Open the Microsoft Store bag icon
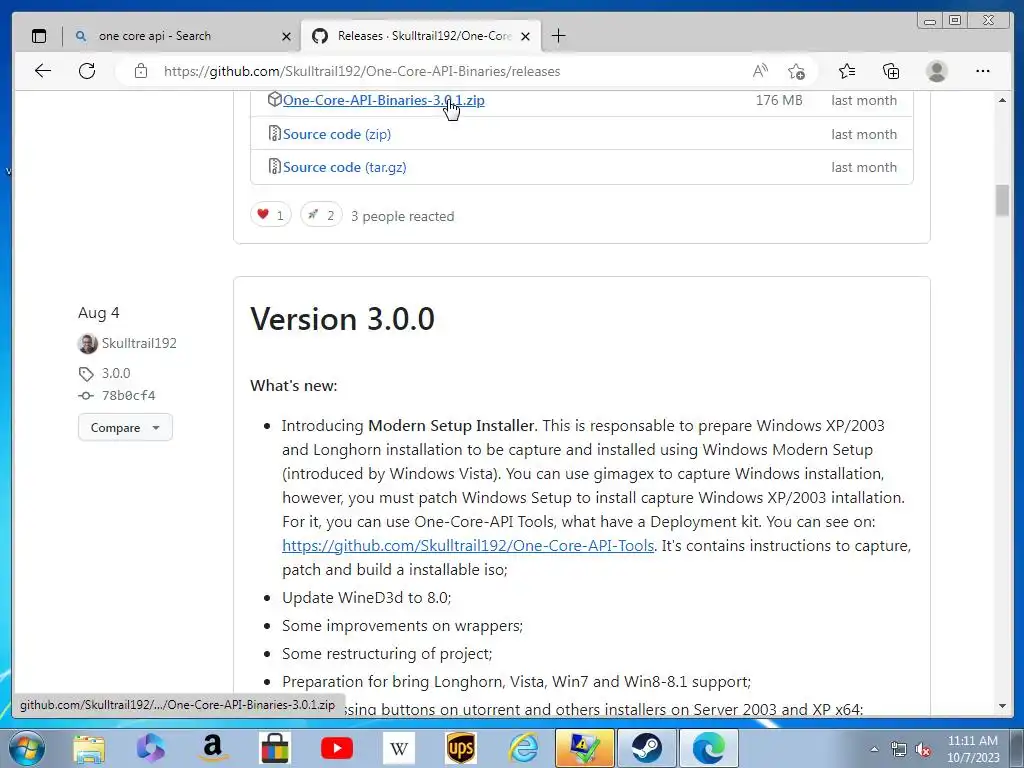The height and width of the screenshot is (768, 1024). point(274,748)
